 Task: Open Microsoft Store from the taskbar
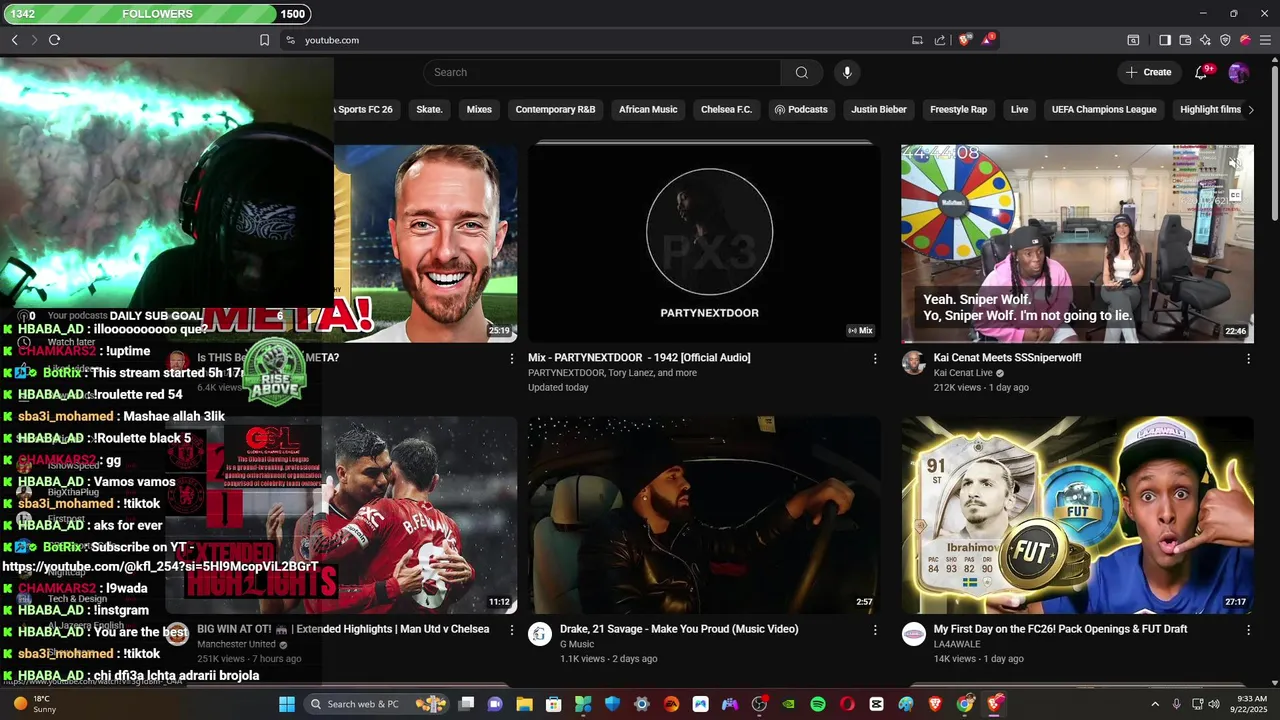click(553, 704)
